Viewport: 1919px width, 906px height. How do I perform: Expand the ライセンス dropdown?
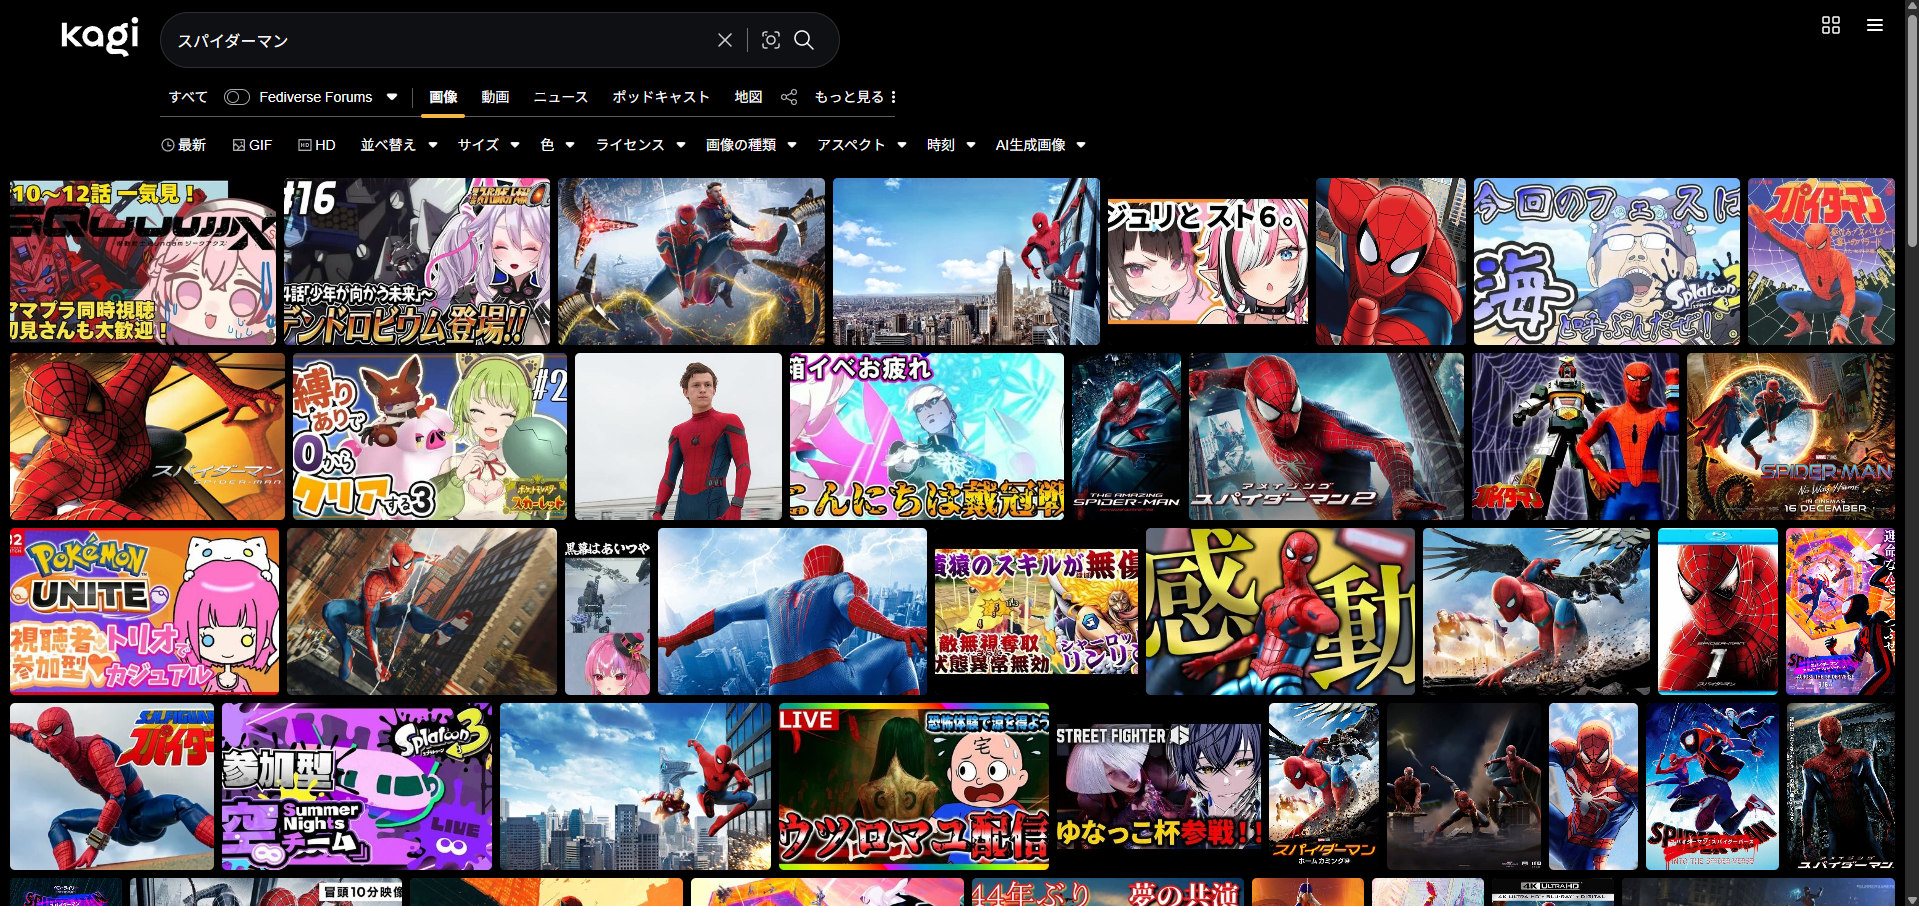(640, 145)
